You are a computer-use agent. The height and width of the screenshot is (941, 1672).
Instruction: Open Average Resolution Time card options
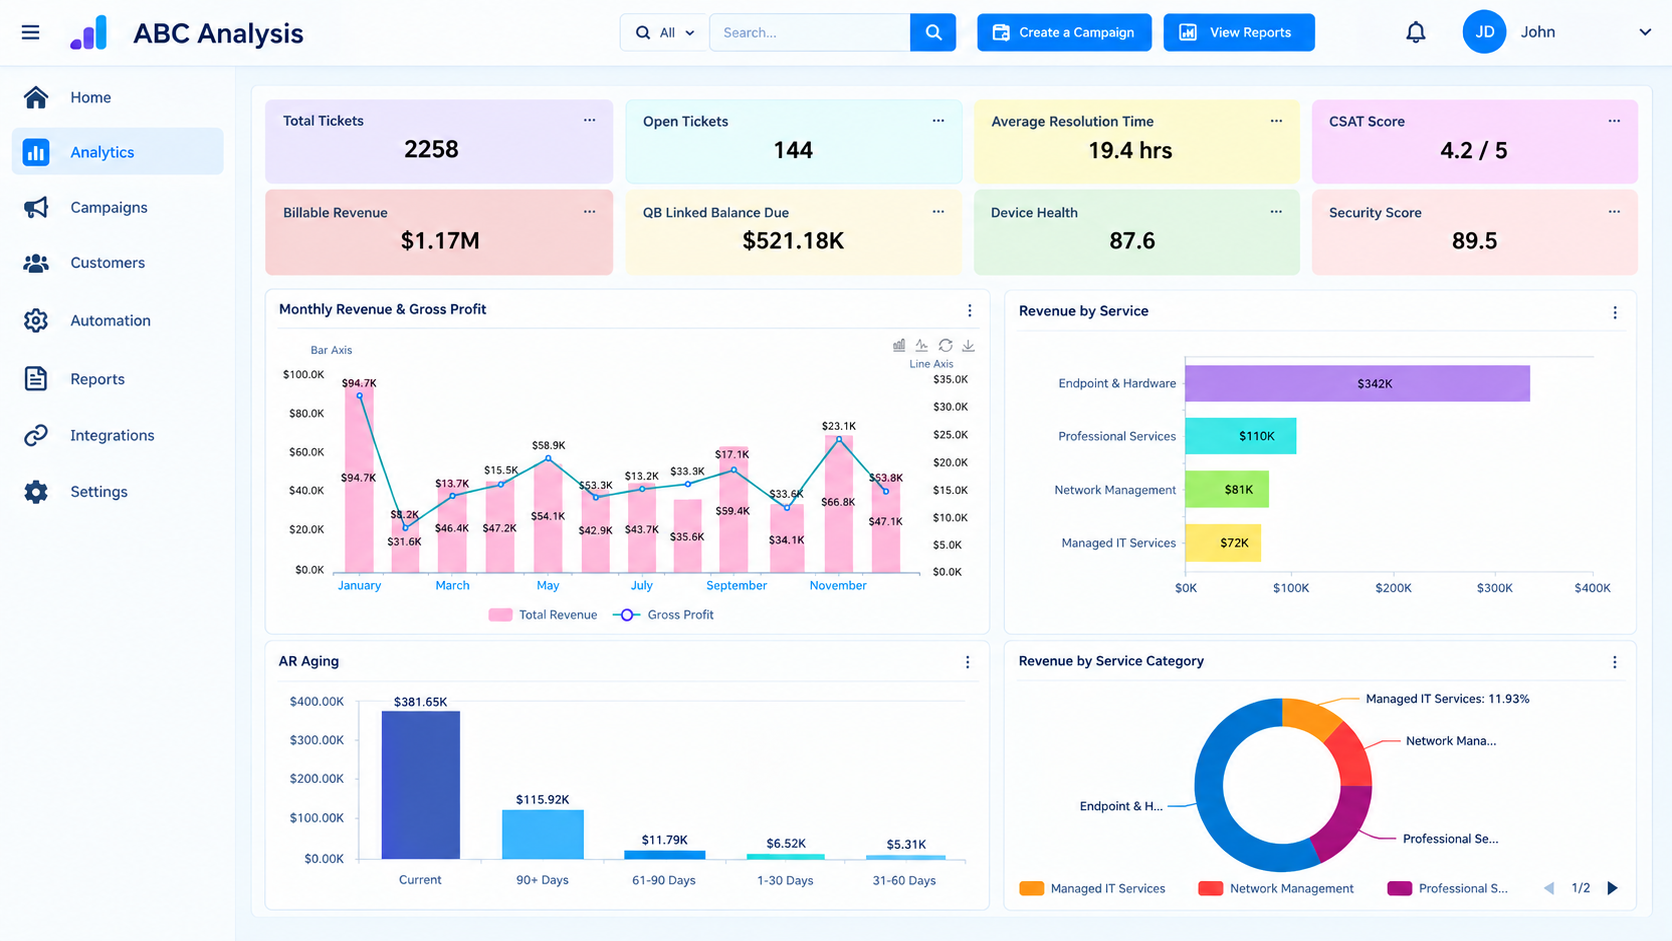point(1276,120)
